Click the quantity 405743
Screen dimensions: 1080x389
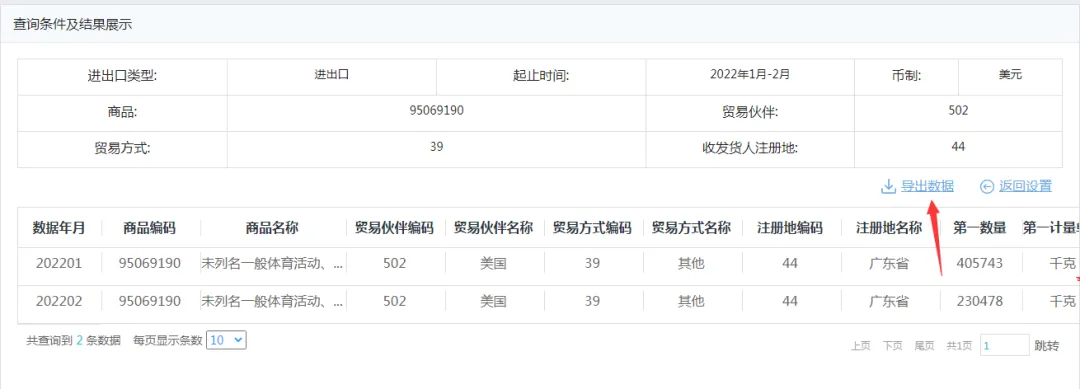(x=979, y=264)
